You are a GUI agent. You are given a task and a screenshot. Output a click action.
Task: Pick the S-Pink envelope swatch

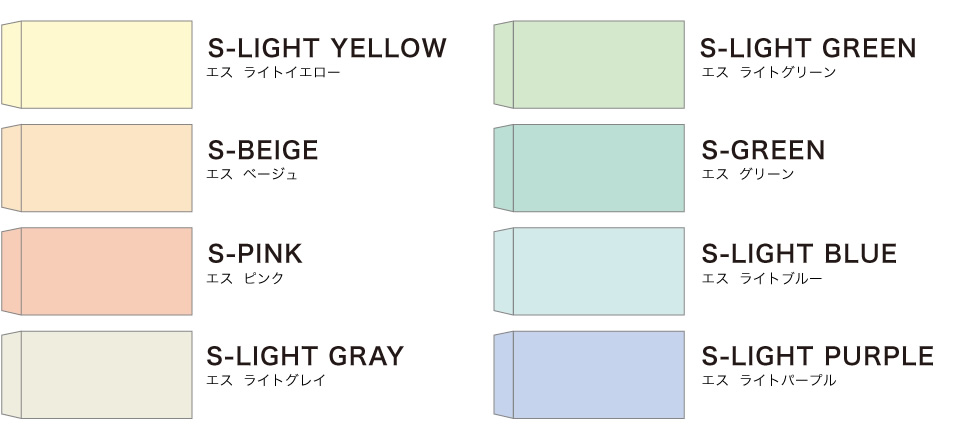tap(98, 270)
